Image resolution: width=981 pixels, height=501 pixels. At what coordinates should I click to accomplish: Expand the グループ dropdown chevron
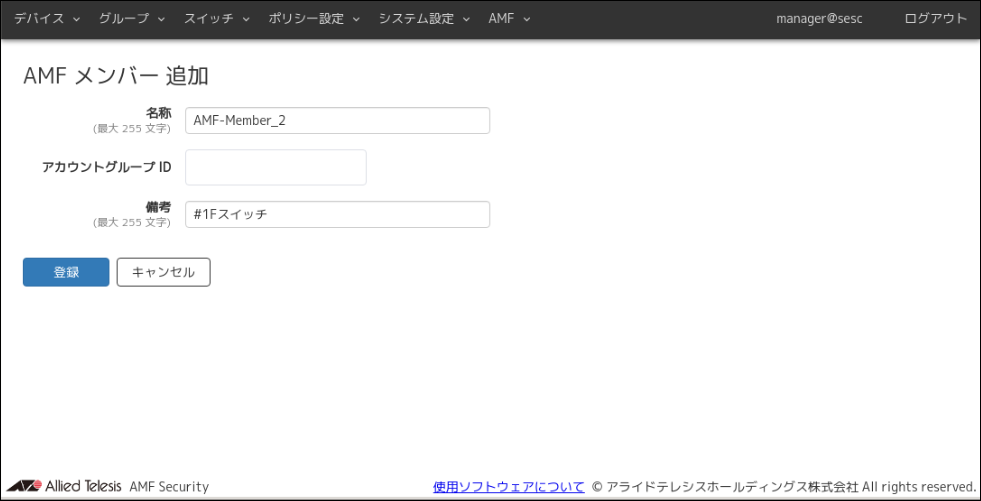pyautogui.click(x=161, y=19)
